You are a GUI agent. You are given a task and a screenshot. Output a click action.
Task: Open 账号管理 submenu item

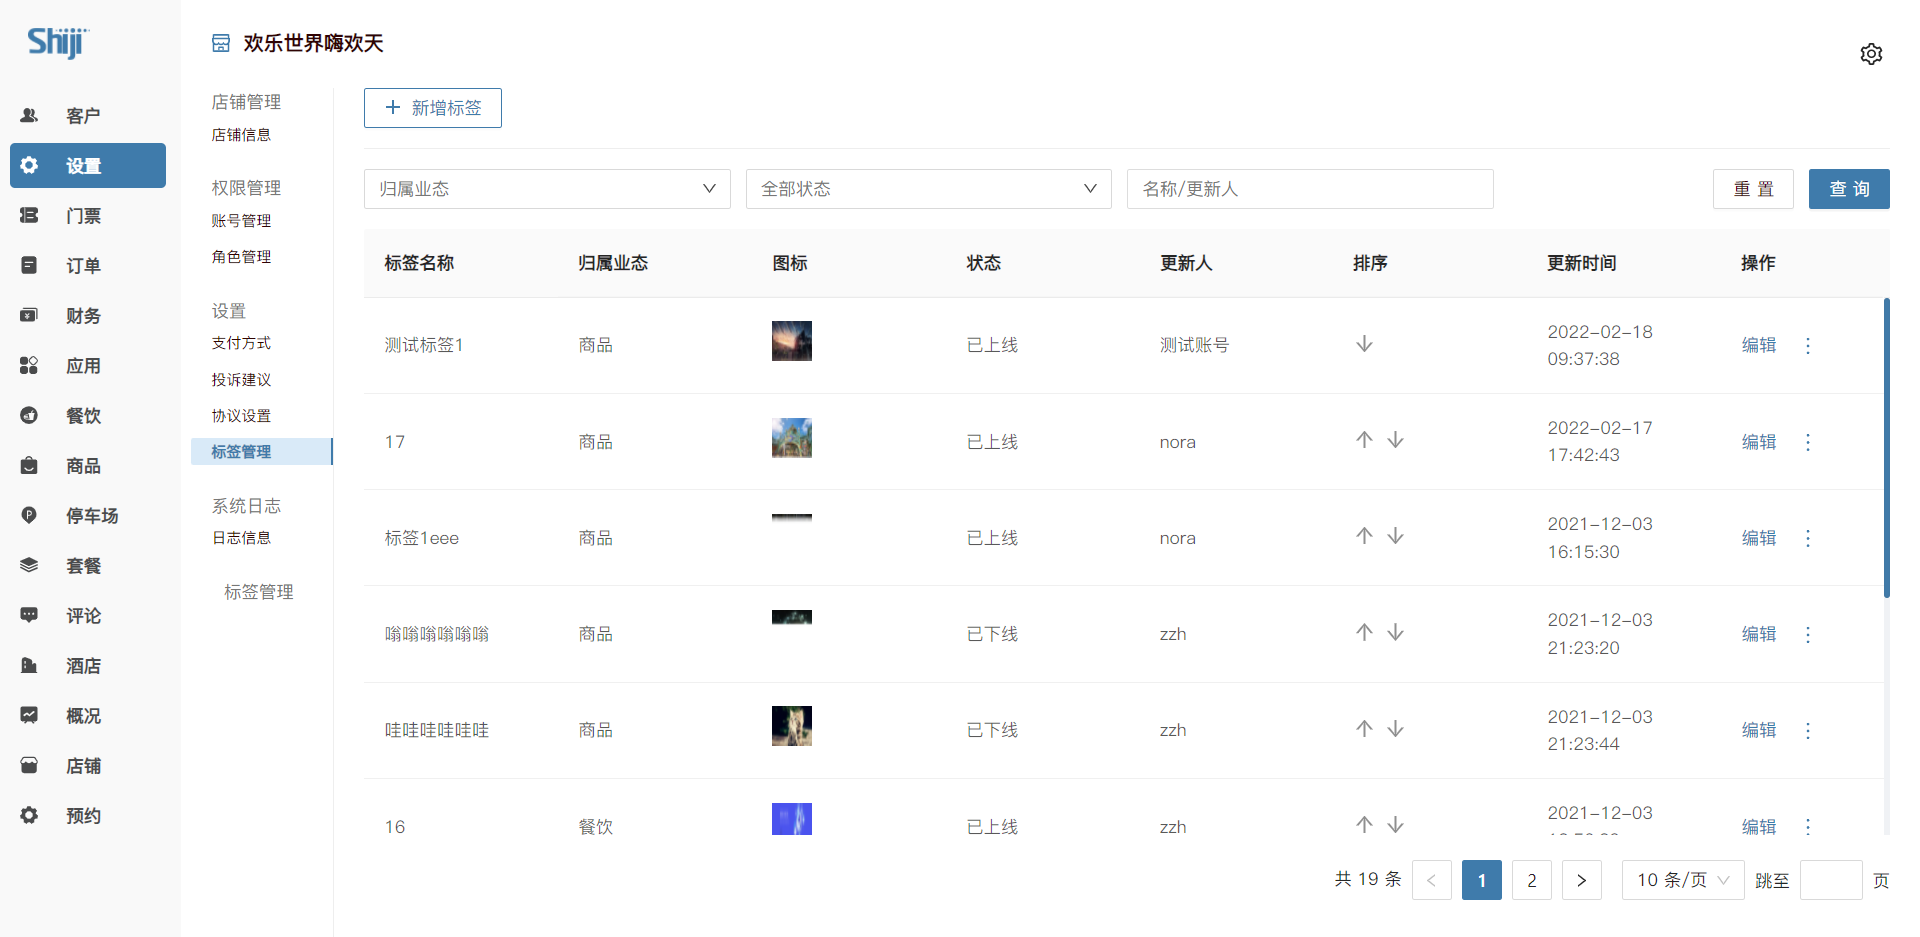[x=241, y=221]
